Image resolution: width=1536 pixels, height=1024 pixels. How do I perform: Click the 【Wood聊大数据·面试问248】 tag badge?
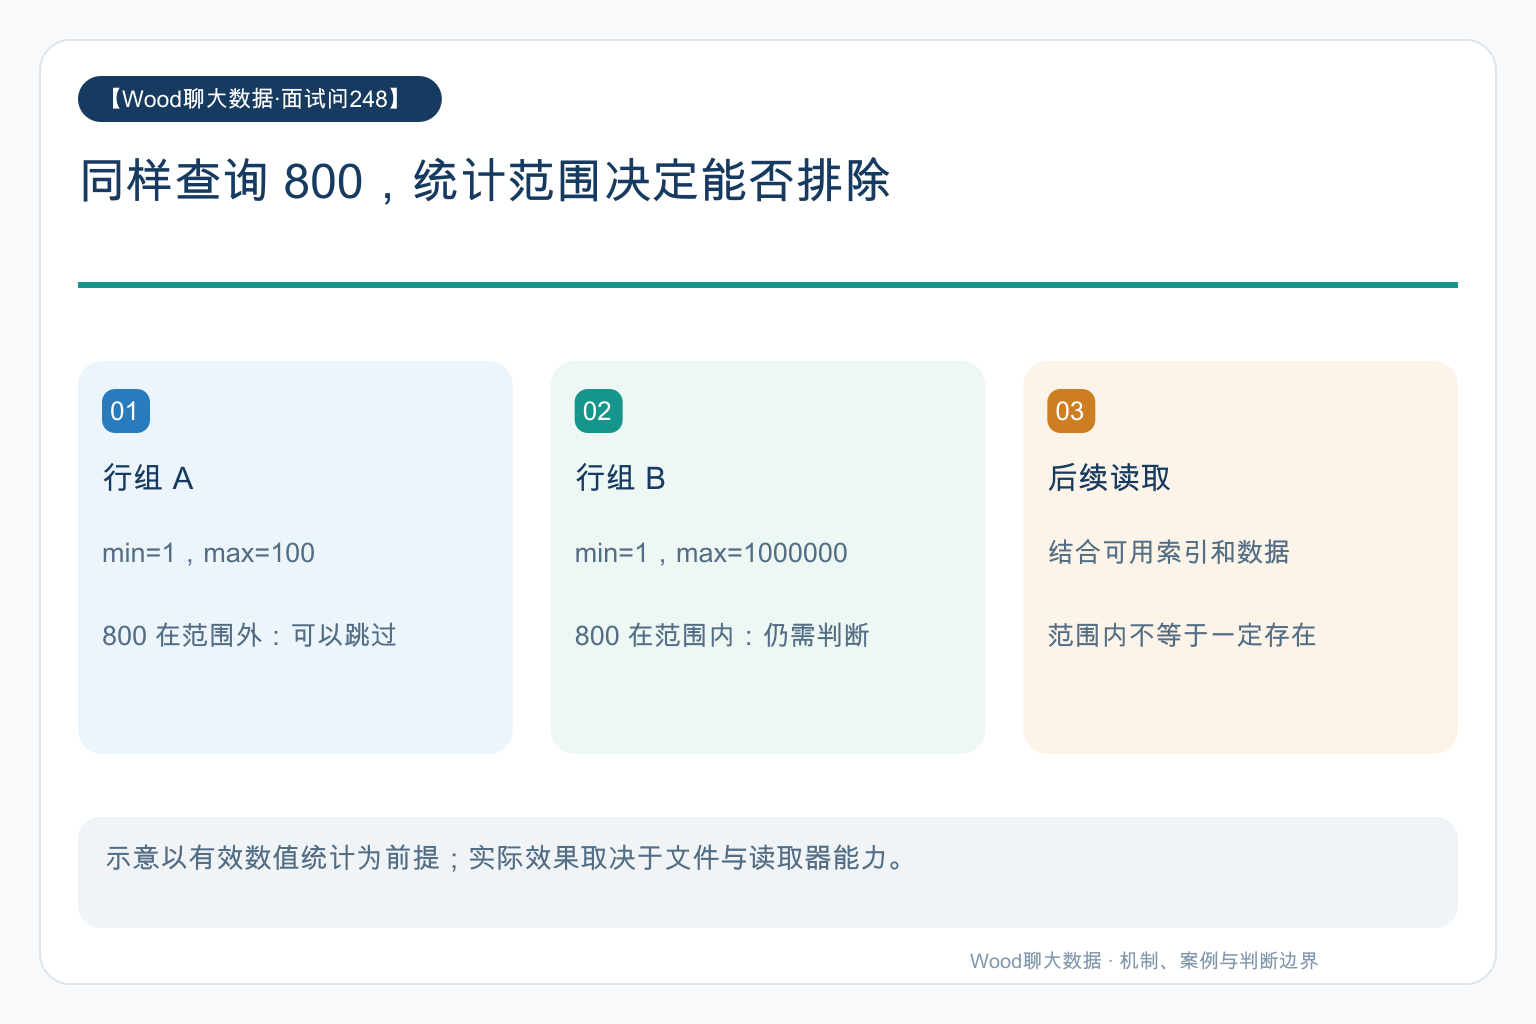(260, 99)
